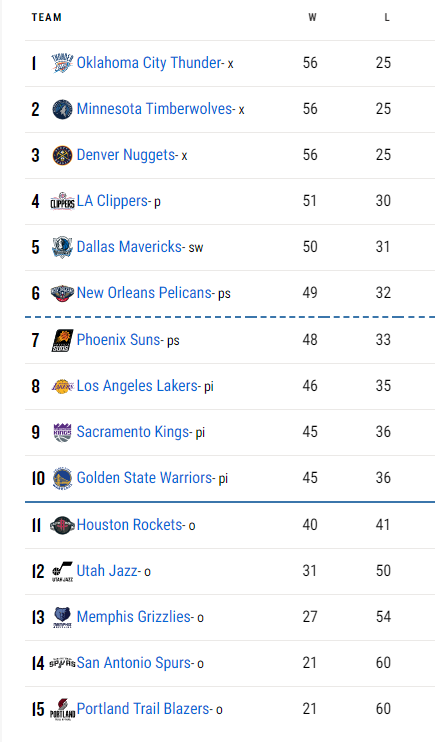Sort standings by the L column header
The image size is (435, 742).
[387, 18]
